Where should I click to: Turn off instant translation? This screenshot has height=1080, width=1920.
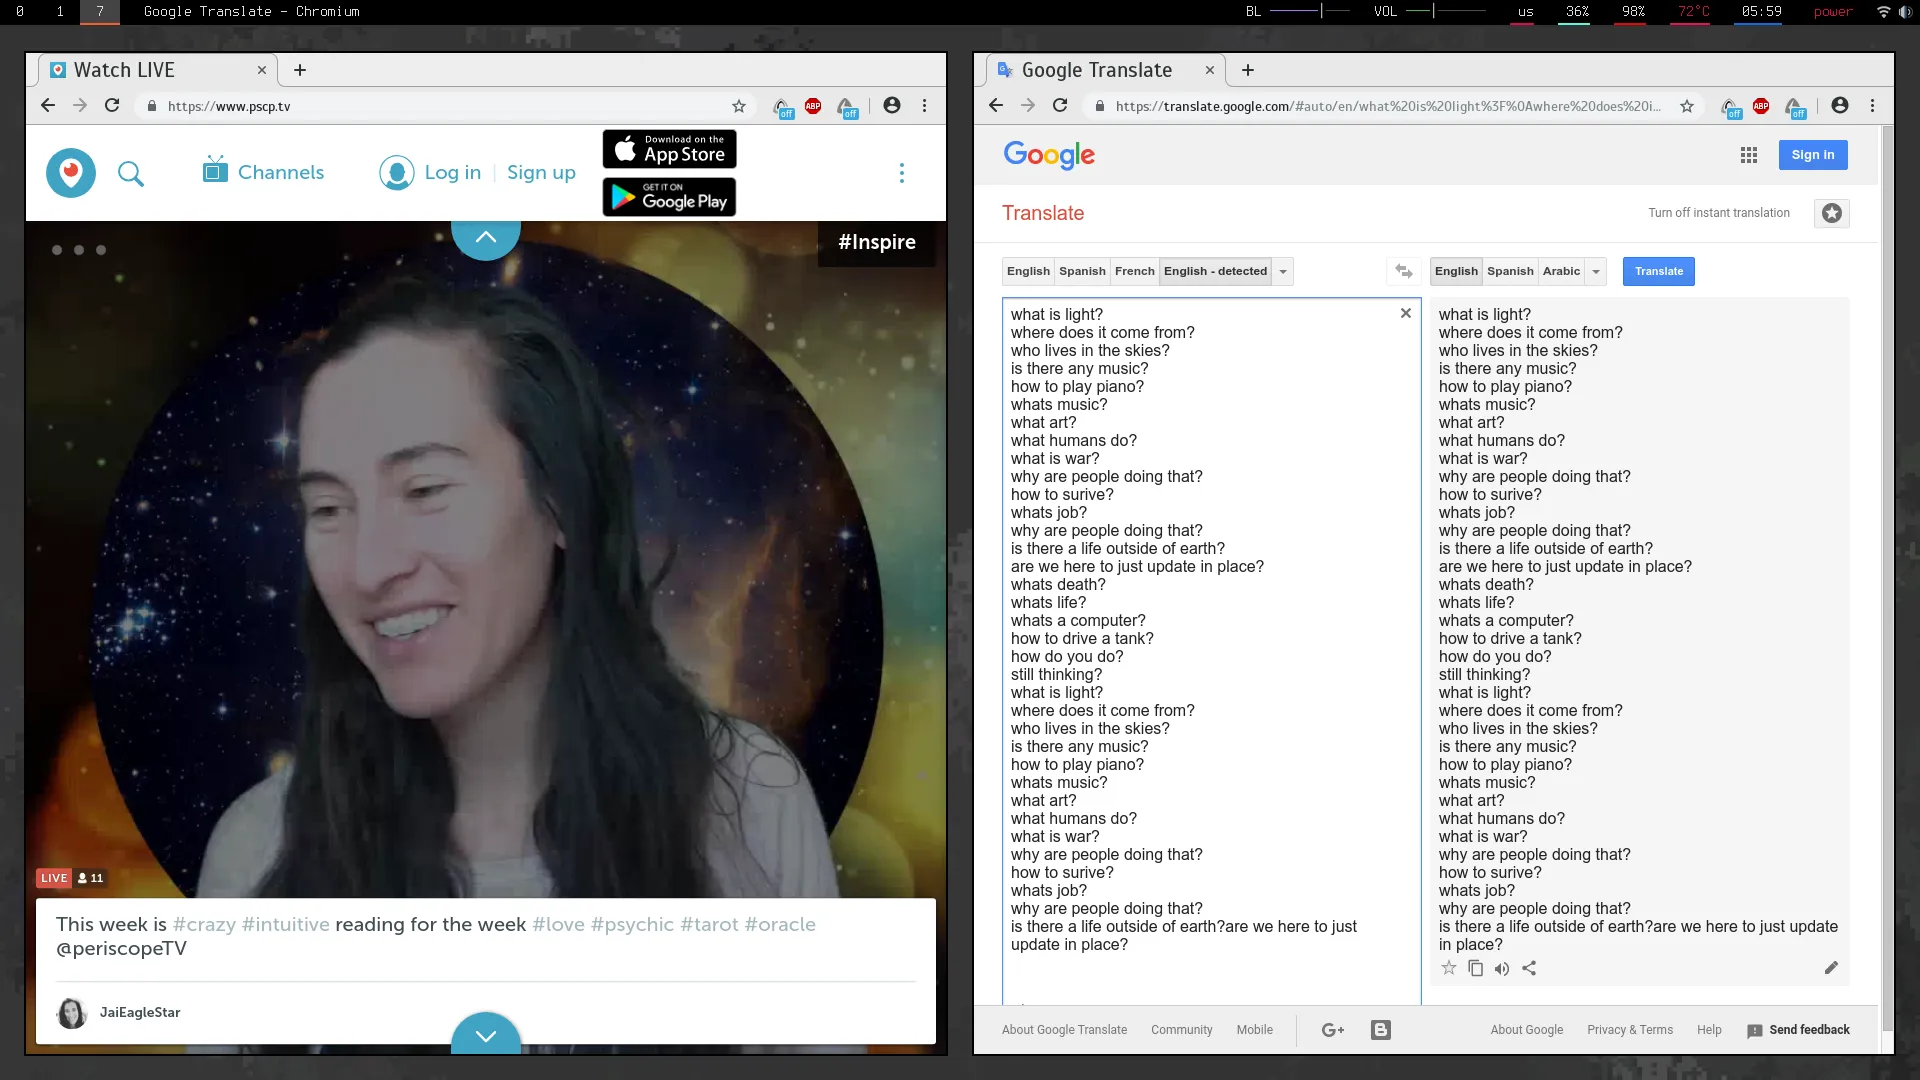point(1718,213)
